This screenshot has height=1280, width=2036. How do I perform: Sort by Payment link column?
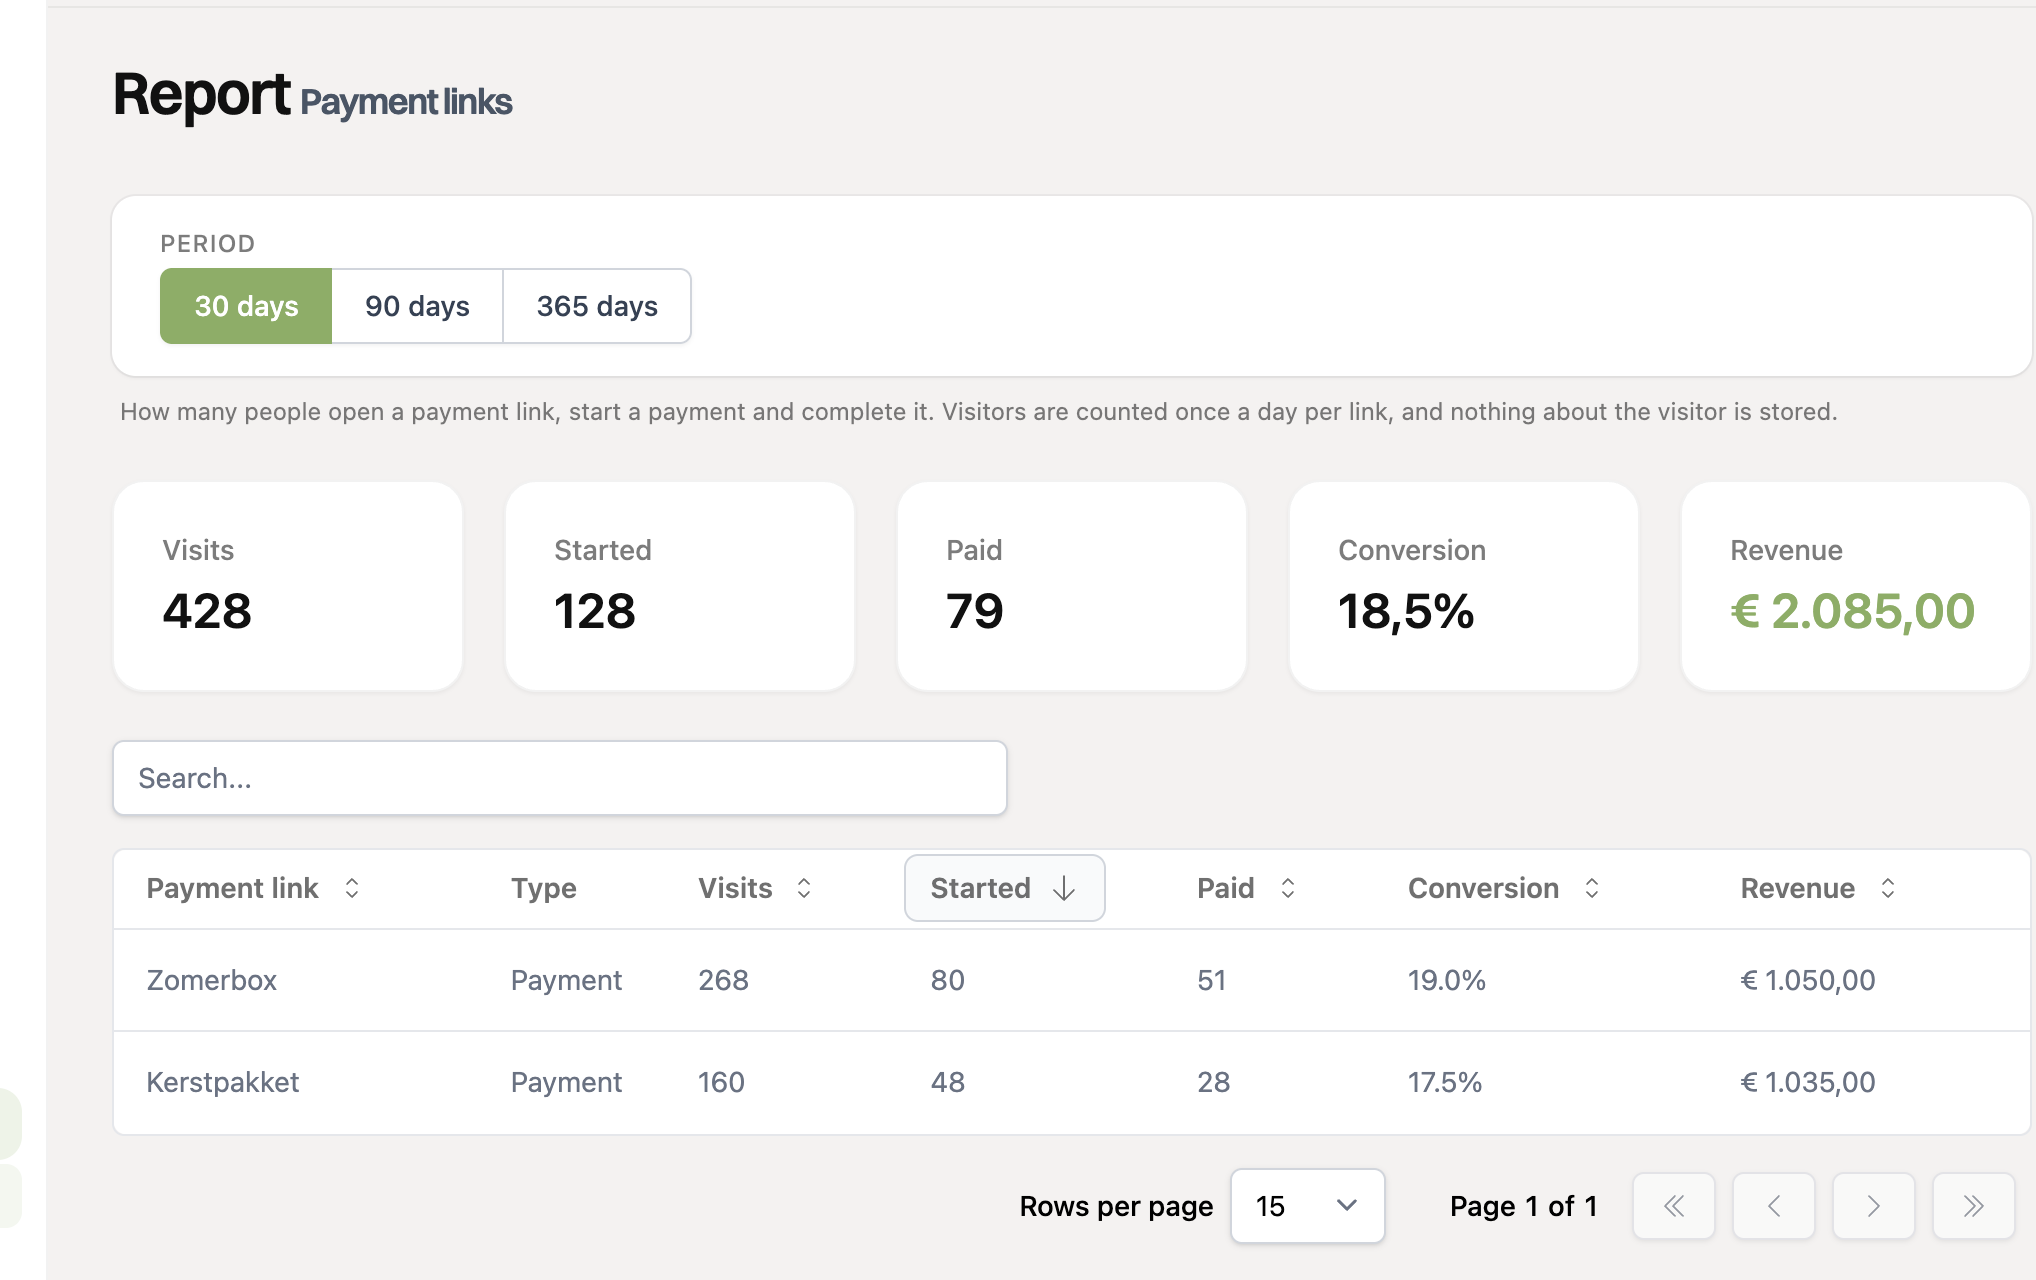(253, 888)
